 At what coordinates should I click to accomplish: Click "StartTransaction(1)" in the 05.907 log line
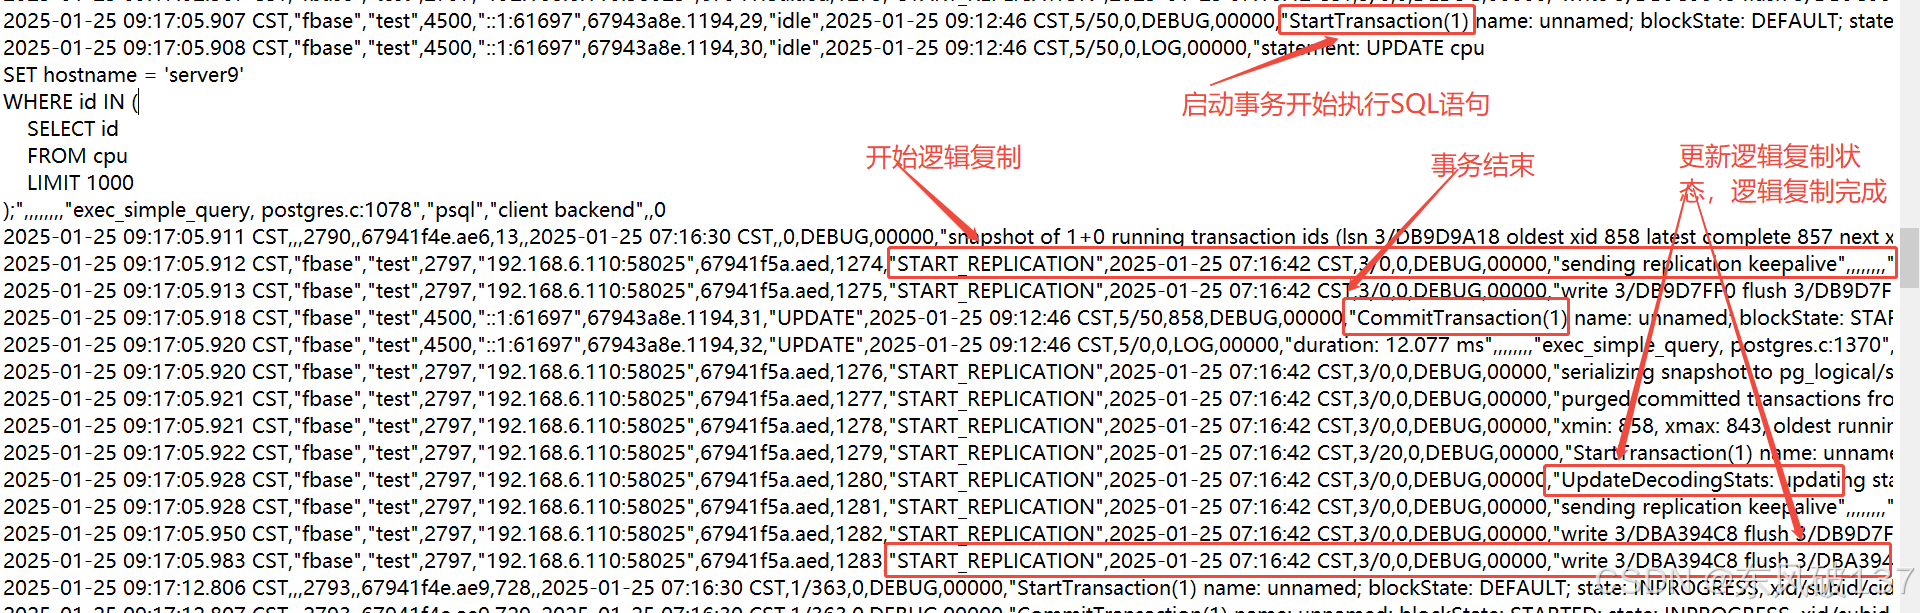[1378, 21]
